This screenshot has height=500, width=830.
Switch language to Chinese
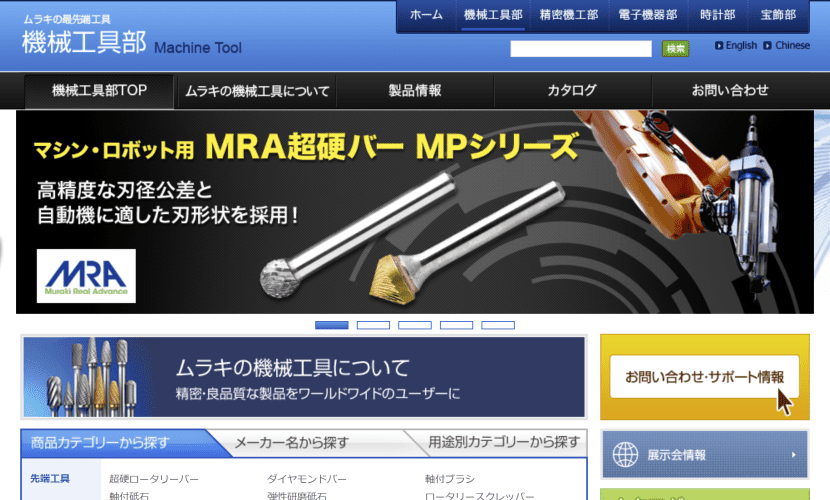[x=792, y=46]
